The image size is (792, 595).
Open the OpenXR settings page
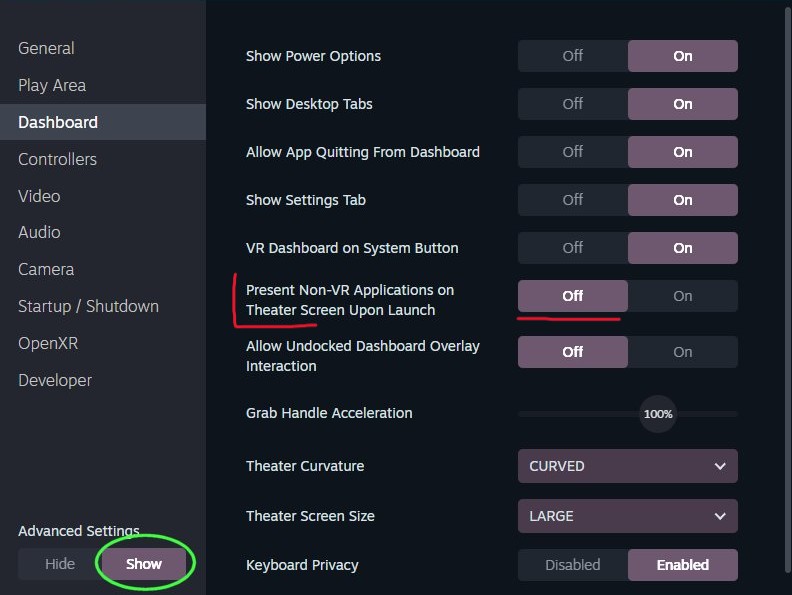click(x=48, y=343)
